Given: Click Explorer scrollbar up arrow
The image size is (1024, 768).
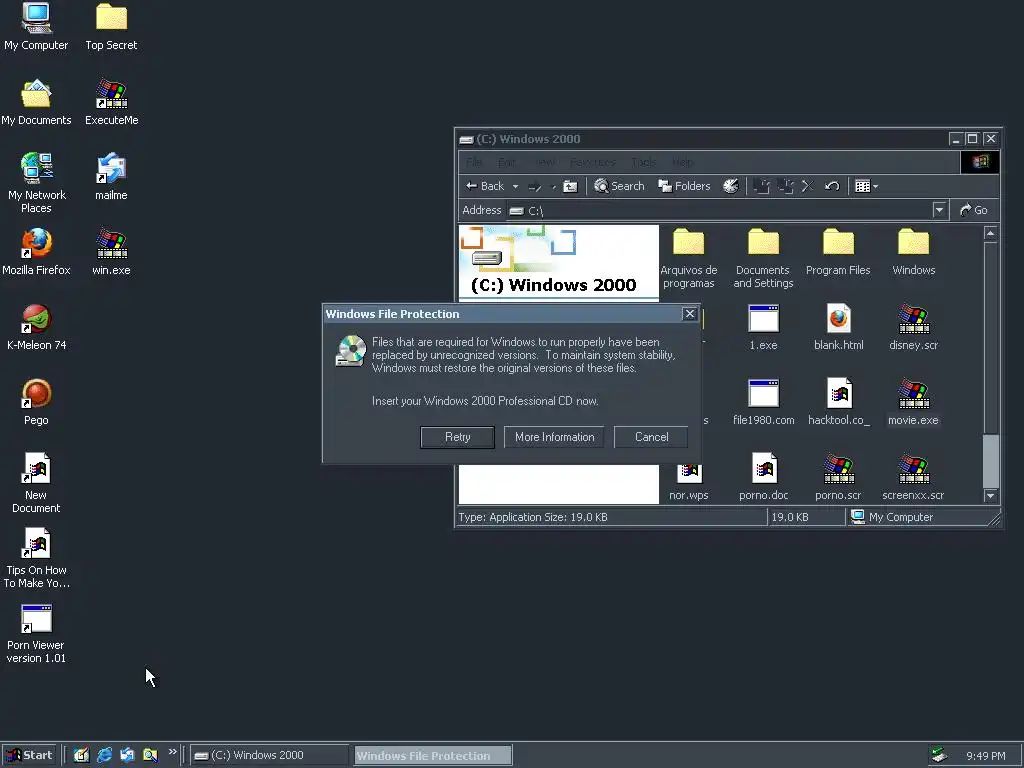Looking at the screenshot, I should click(x=991, y=234).
